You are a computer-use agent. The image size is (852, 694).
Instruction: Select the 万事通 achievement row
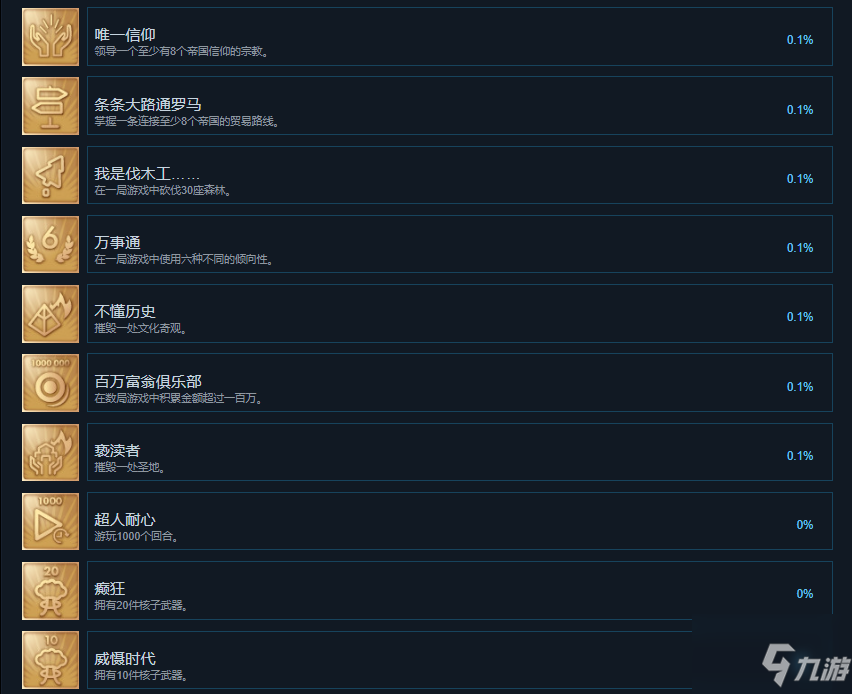point(460,245)
